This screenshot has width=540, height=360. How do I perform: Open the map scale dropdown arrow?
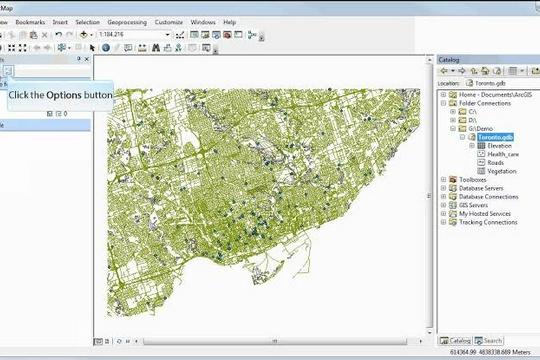point(167,35)
